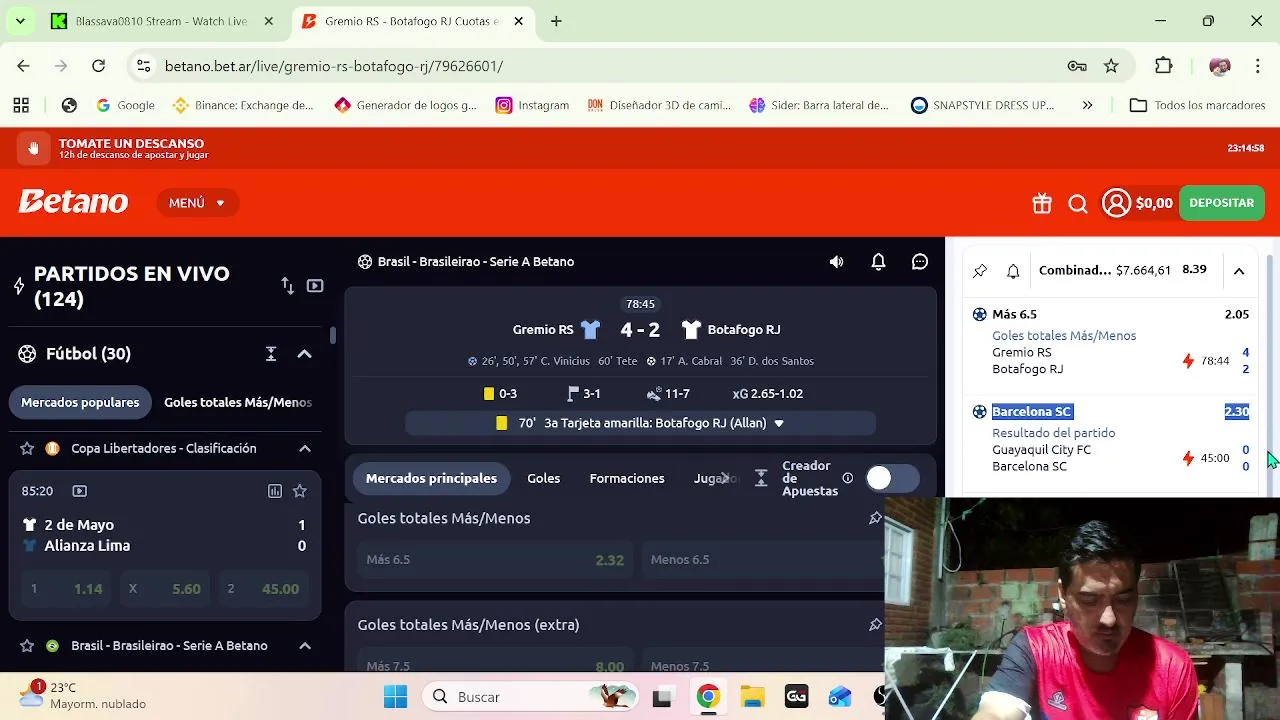Pin the bet slip

980,271
